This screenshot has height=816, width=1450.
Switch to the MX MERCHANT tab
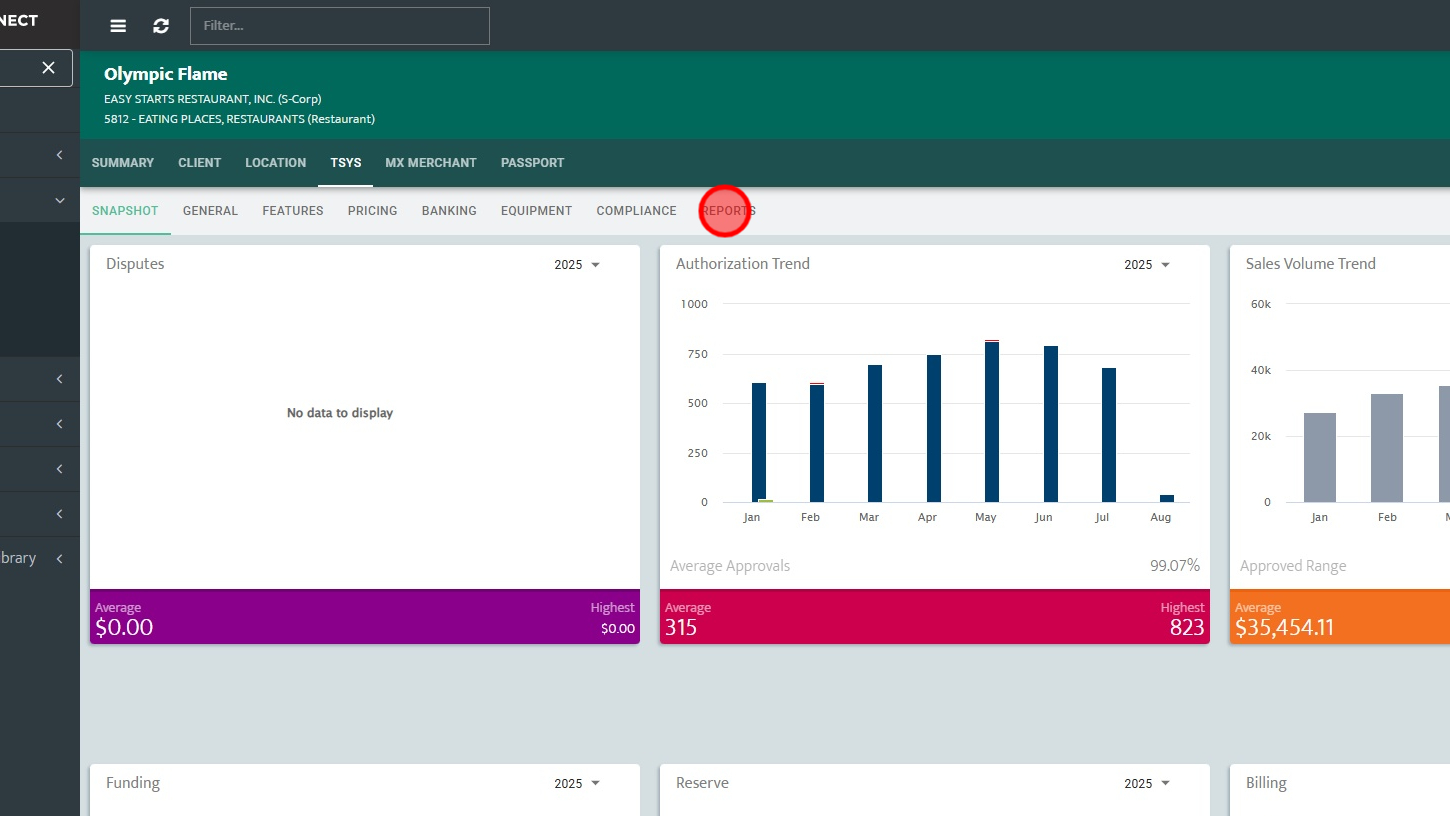(x=431, y=163)
